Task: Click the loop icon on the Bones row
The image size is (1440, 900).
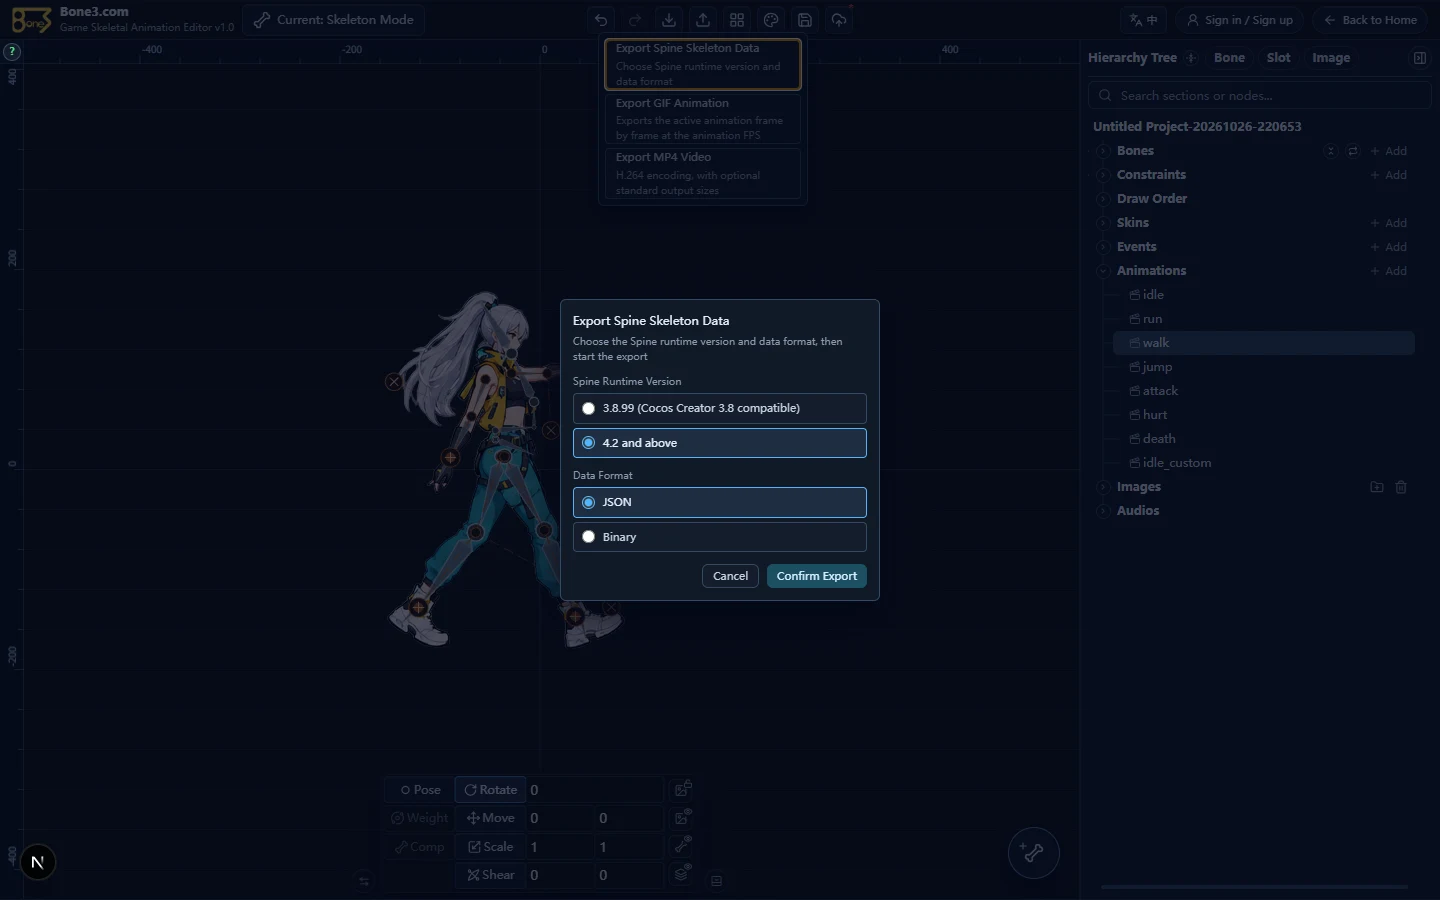Action: [1352, 151]
